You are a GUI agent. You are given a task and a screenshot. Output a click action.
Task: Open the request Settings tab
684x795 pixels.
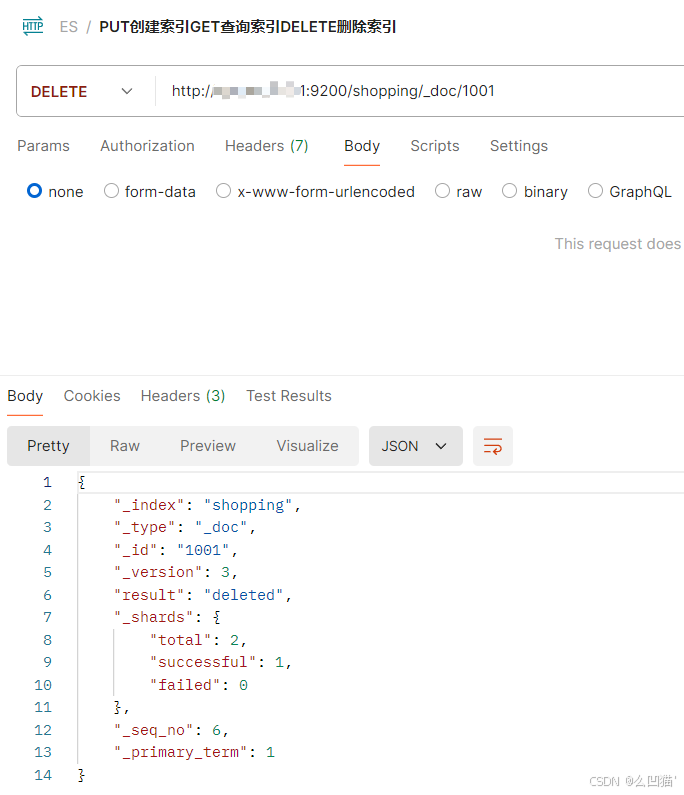(518, 146)
